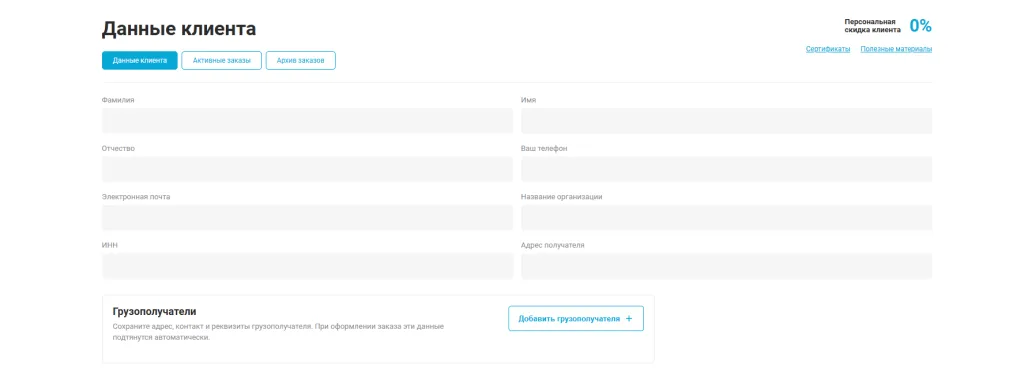Viewport: 1024px width, 391px height.
Task: Click the Адрес получателя field
Action: [727, 266]
